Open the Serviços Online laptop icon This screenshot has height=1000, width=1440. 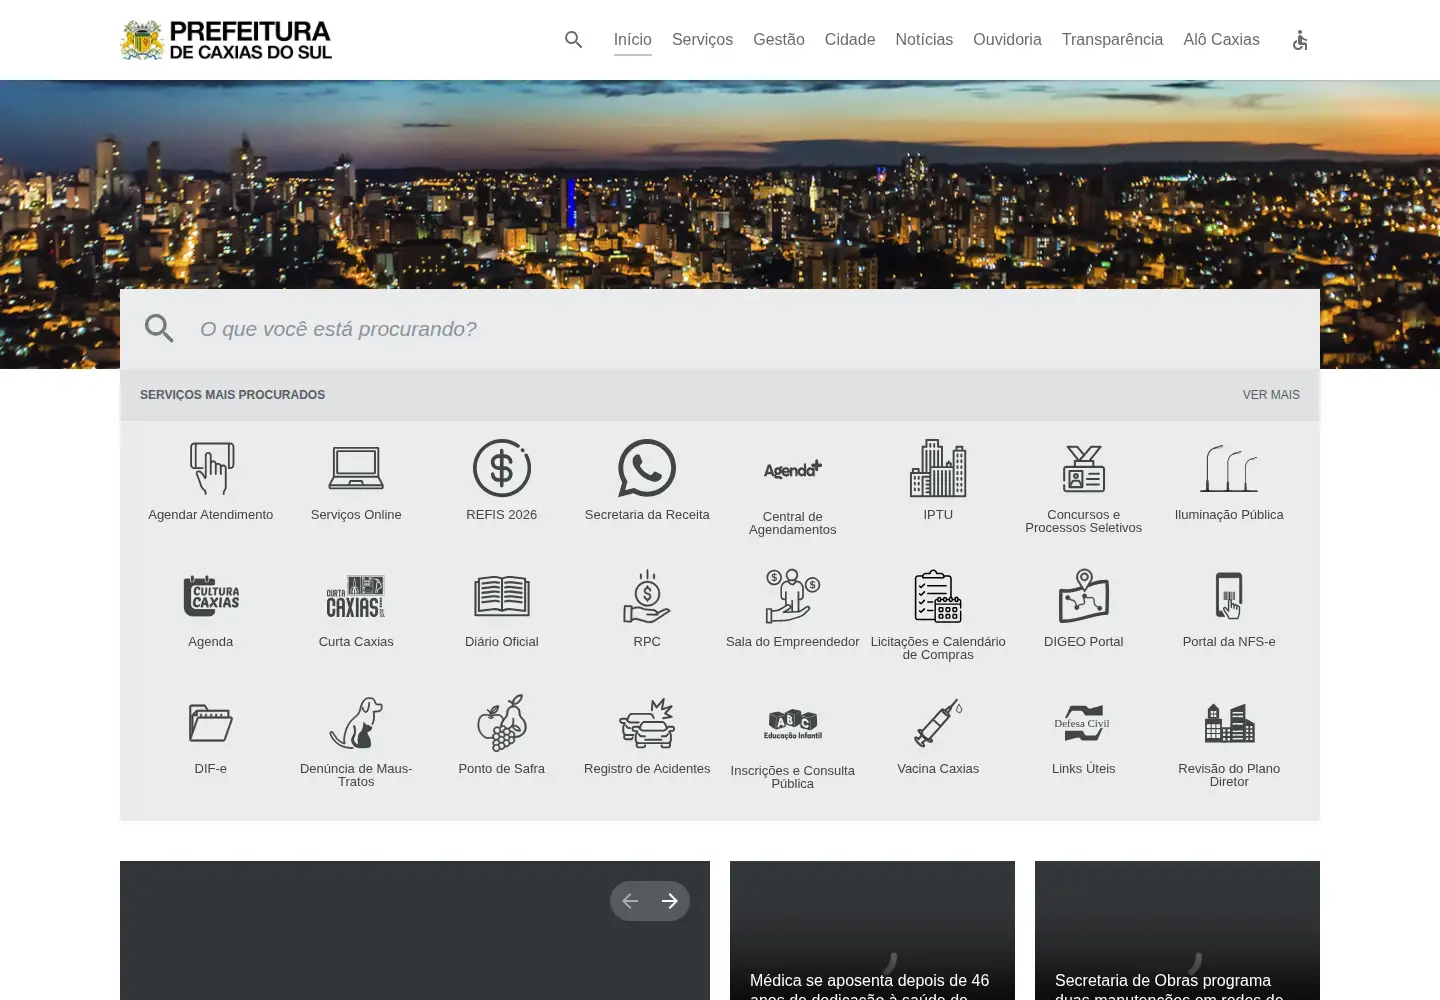click(x=356, y=468)
